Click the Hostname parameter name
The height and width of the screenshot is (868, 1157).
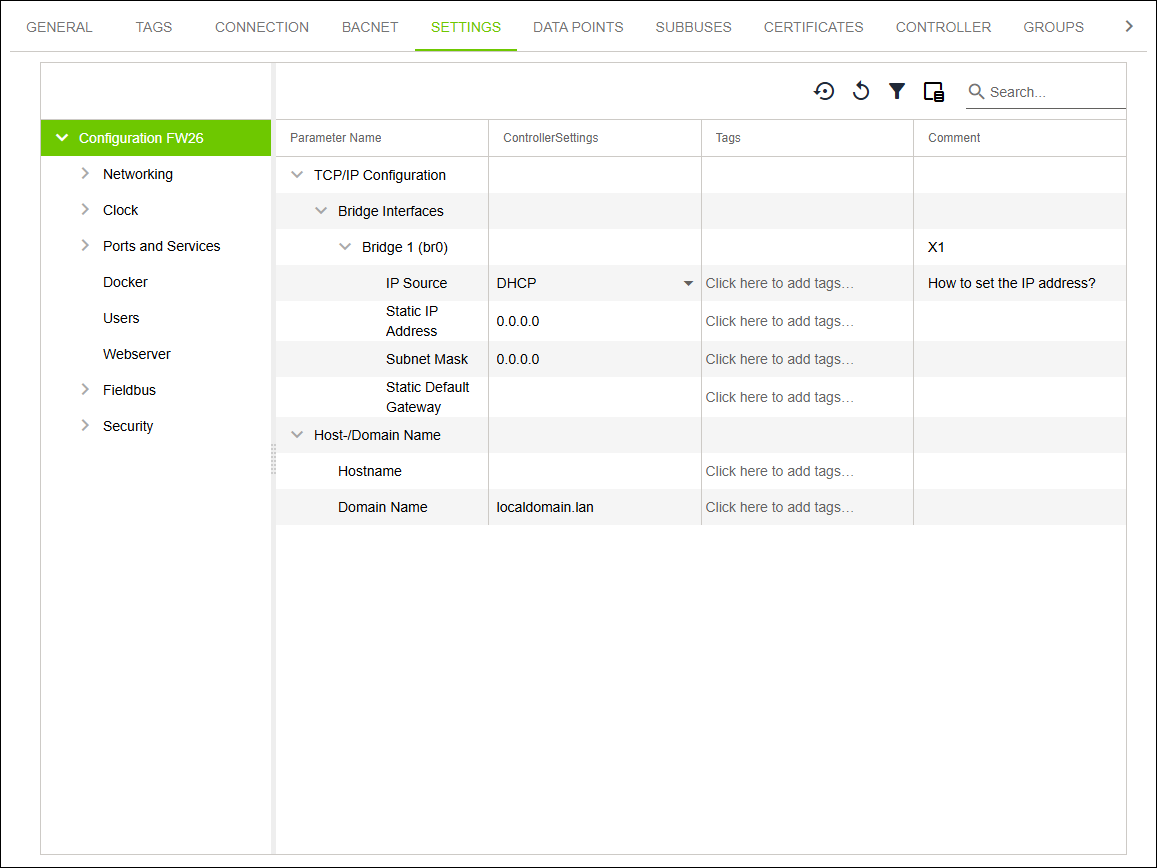(370, 471)
